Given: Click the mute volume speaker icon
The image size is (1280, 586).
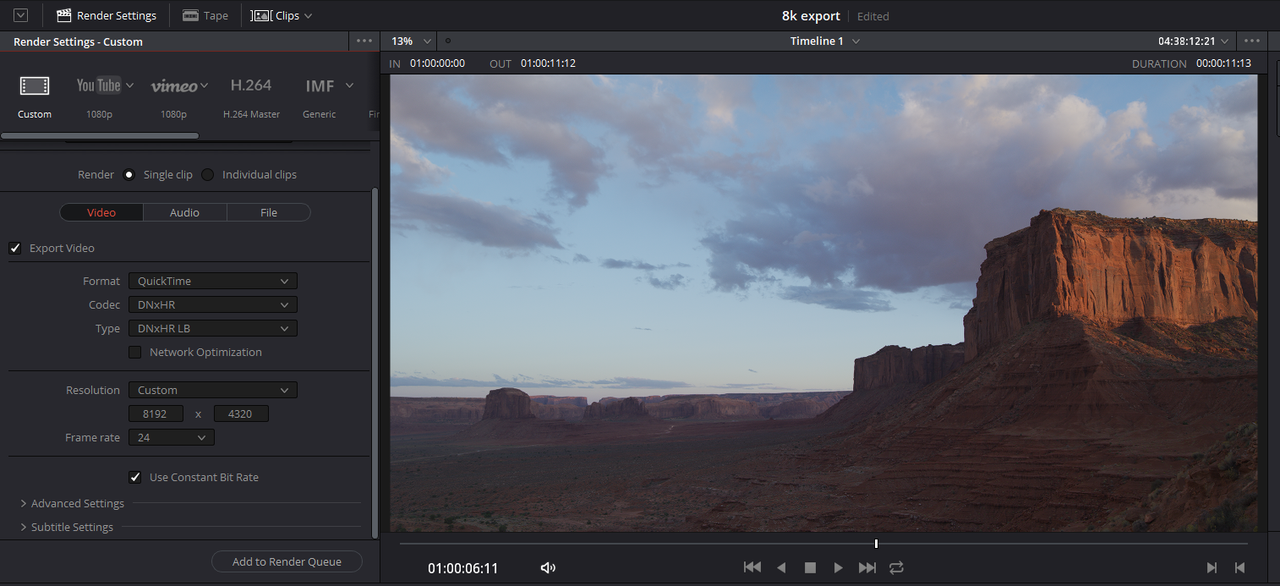Looking at the screenshot, I should click(548, 568).
